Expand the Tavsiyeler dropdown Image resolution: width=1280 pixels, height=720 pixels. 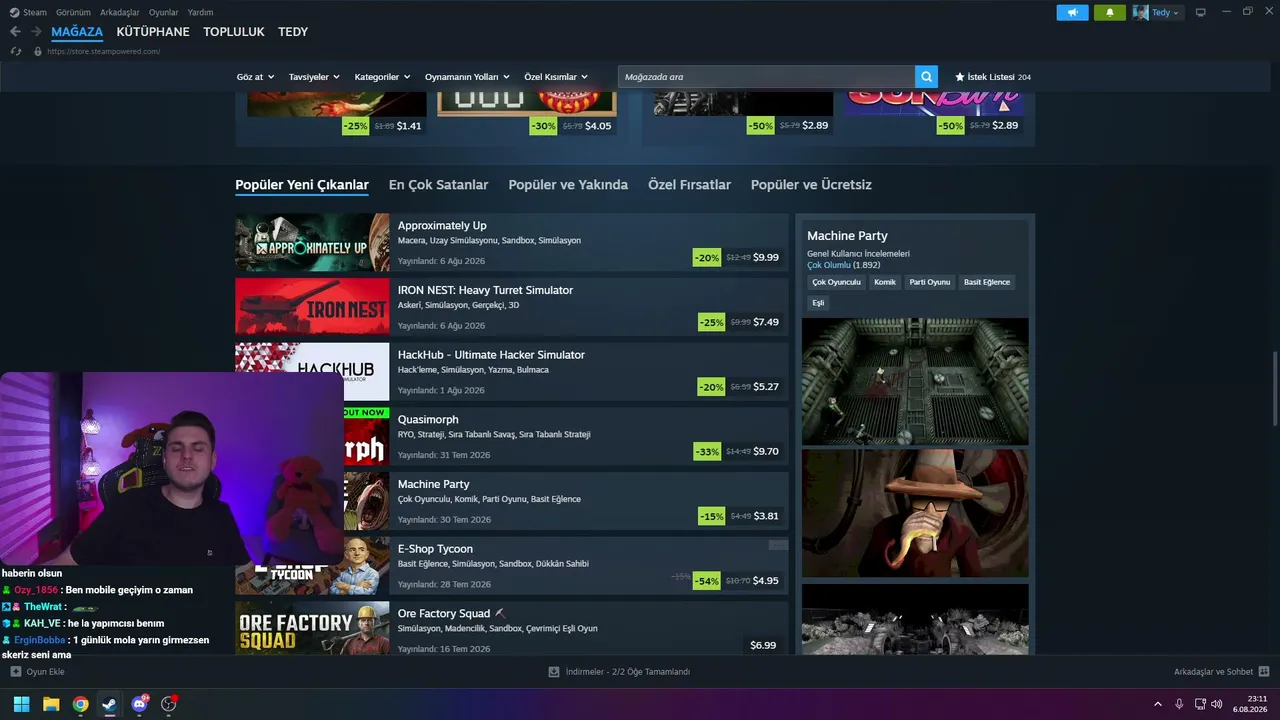point(314,77)
